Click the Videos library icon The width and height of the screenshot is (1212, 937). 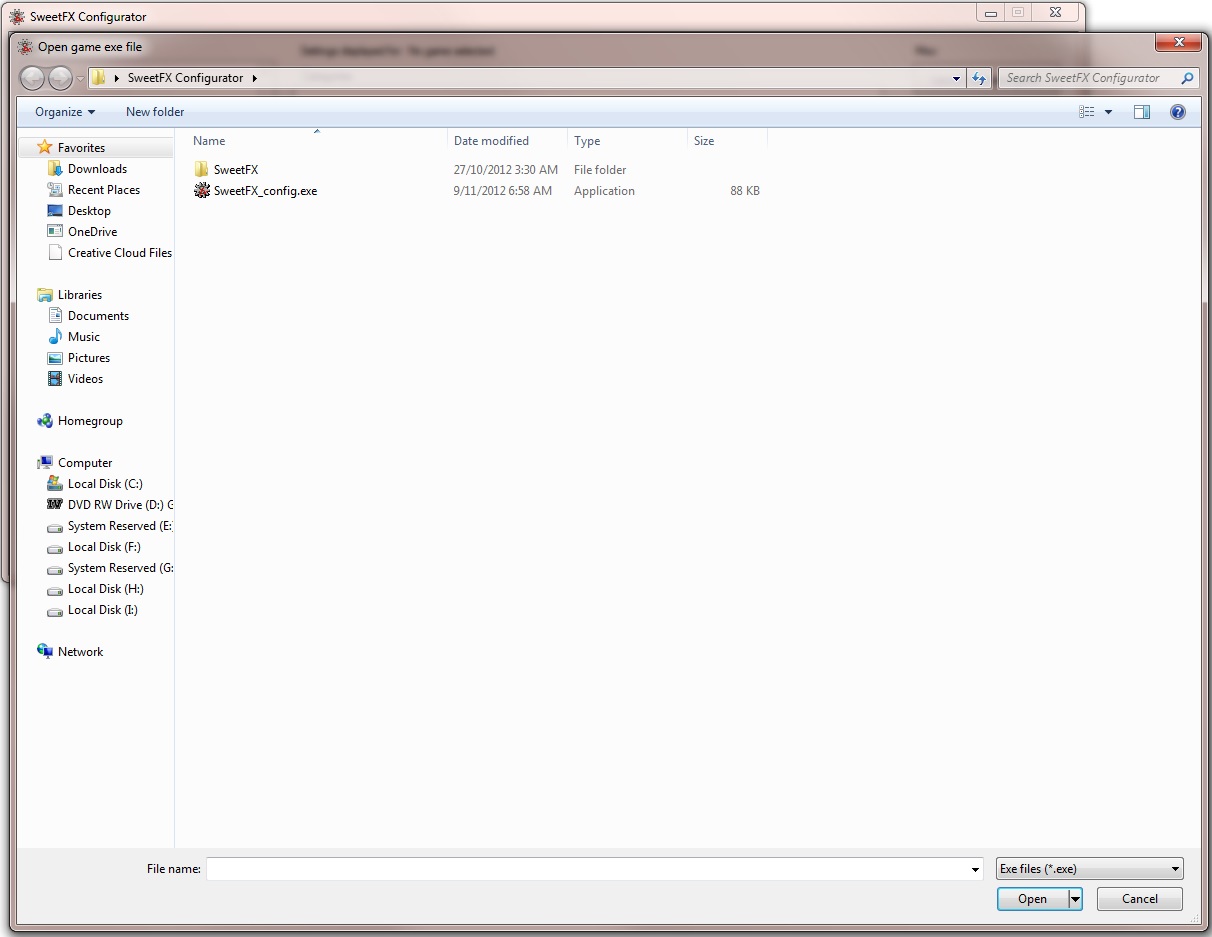[x=56, y=379]
